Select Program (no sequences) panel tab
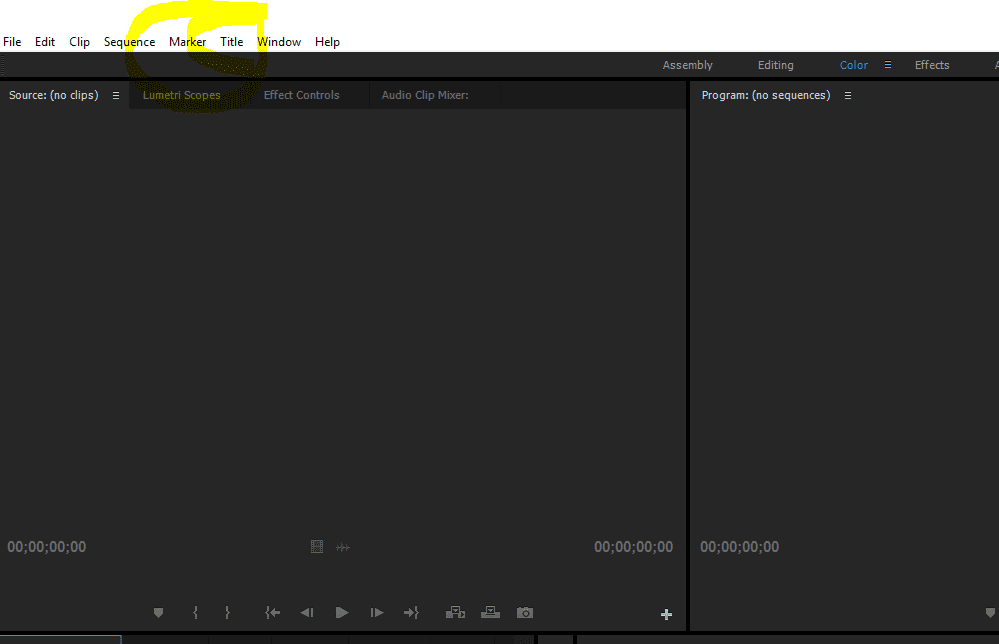 pyautogui.click(x=766, y=95)
